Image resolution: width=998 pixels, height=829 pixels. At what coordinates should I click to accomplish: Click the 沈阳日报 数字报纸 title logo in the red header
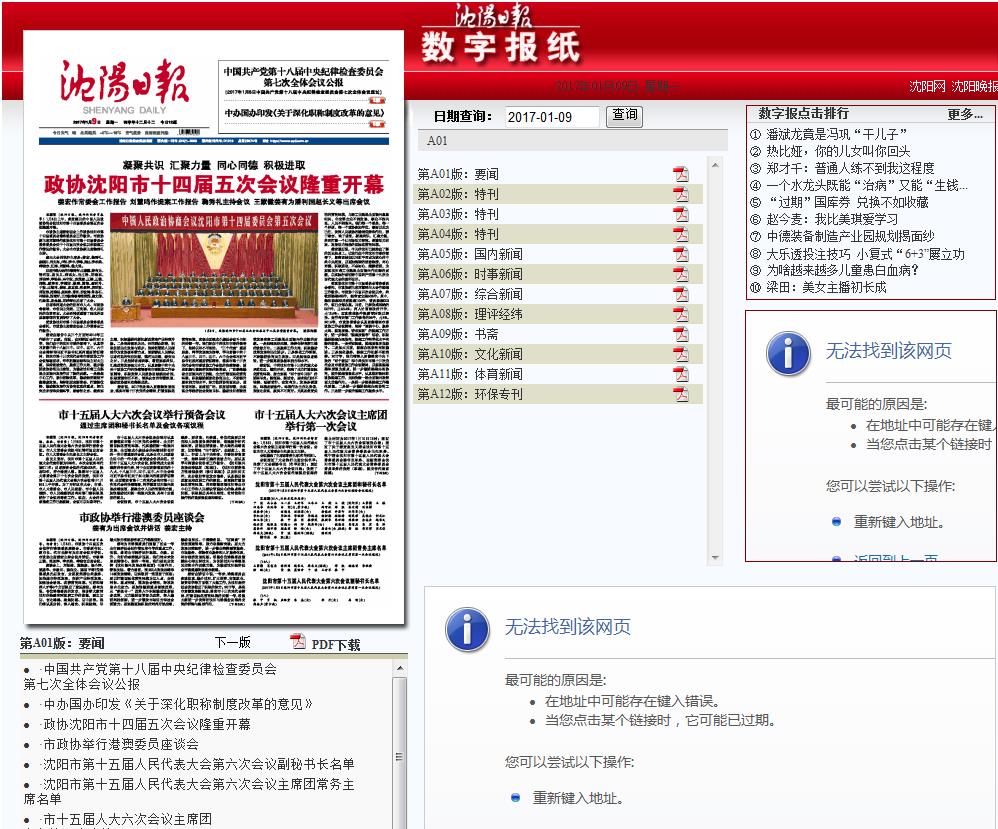[x=501, y=36]
